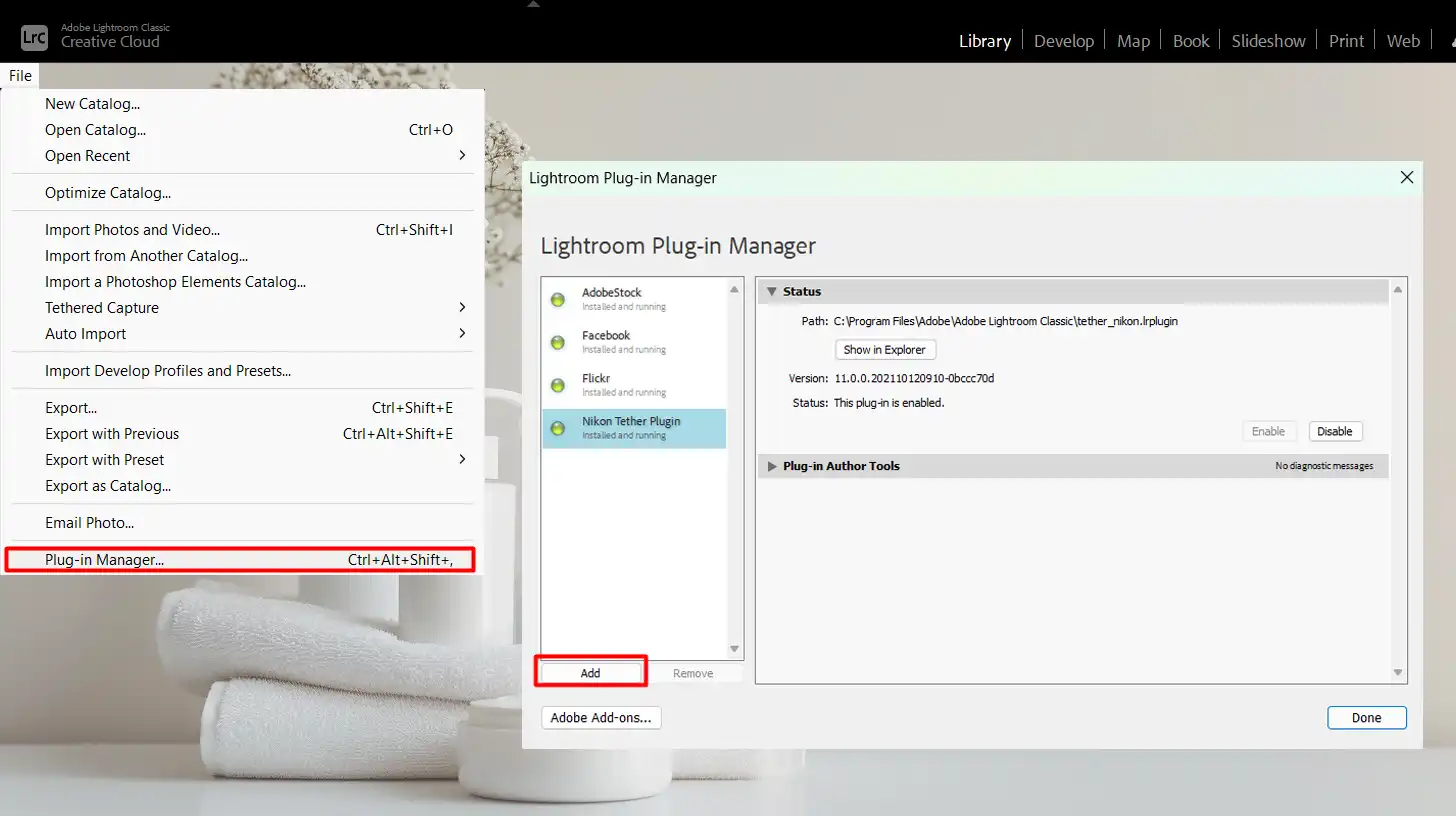Click Done to close the manager

[x=1366, y=717]
